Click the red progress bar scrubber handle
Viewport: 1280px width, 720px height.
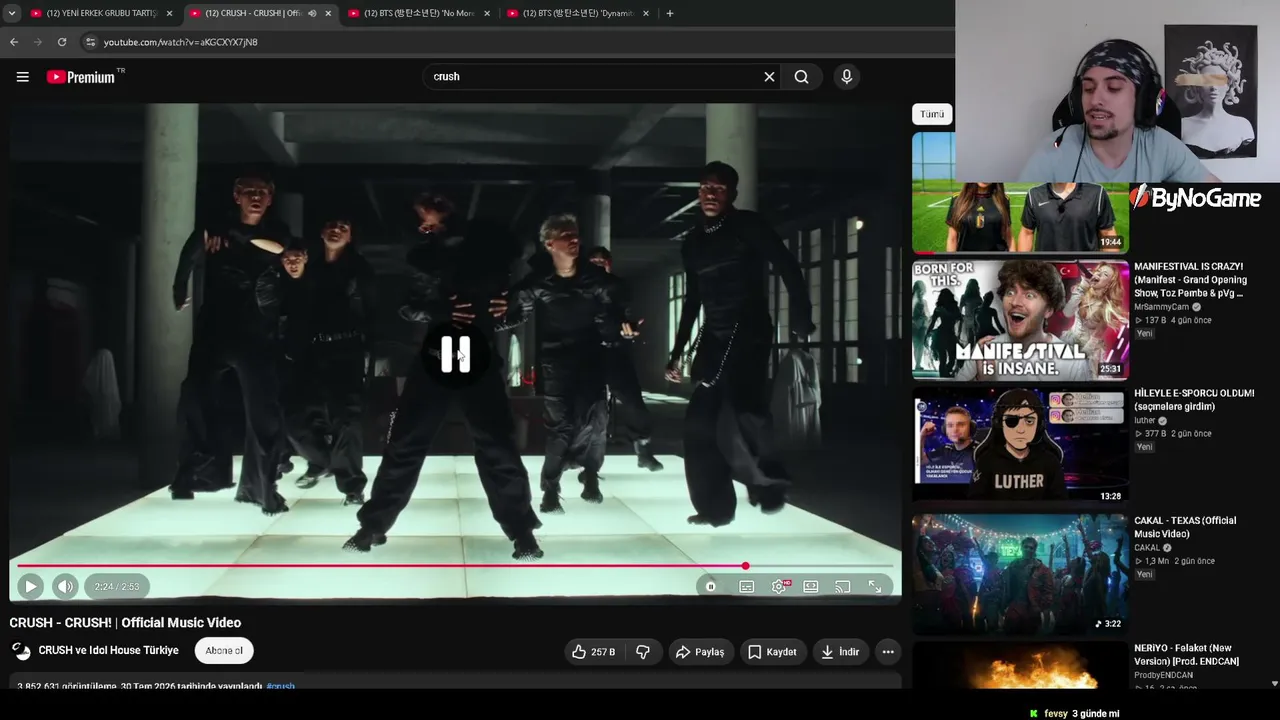745,566
